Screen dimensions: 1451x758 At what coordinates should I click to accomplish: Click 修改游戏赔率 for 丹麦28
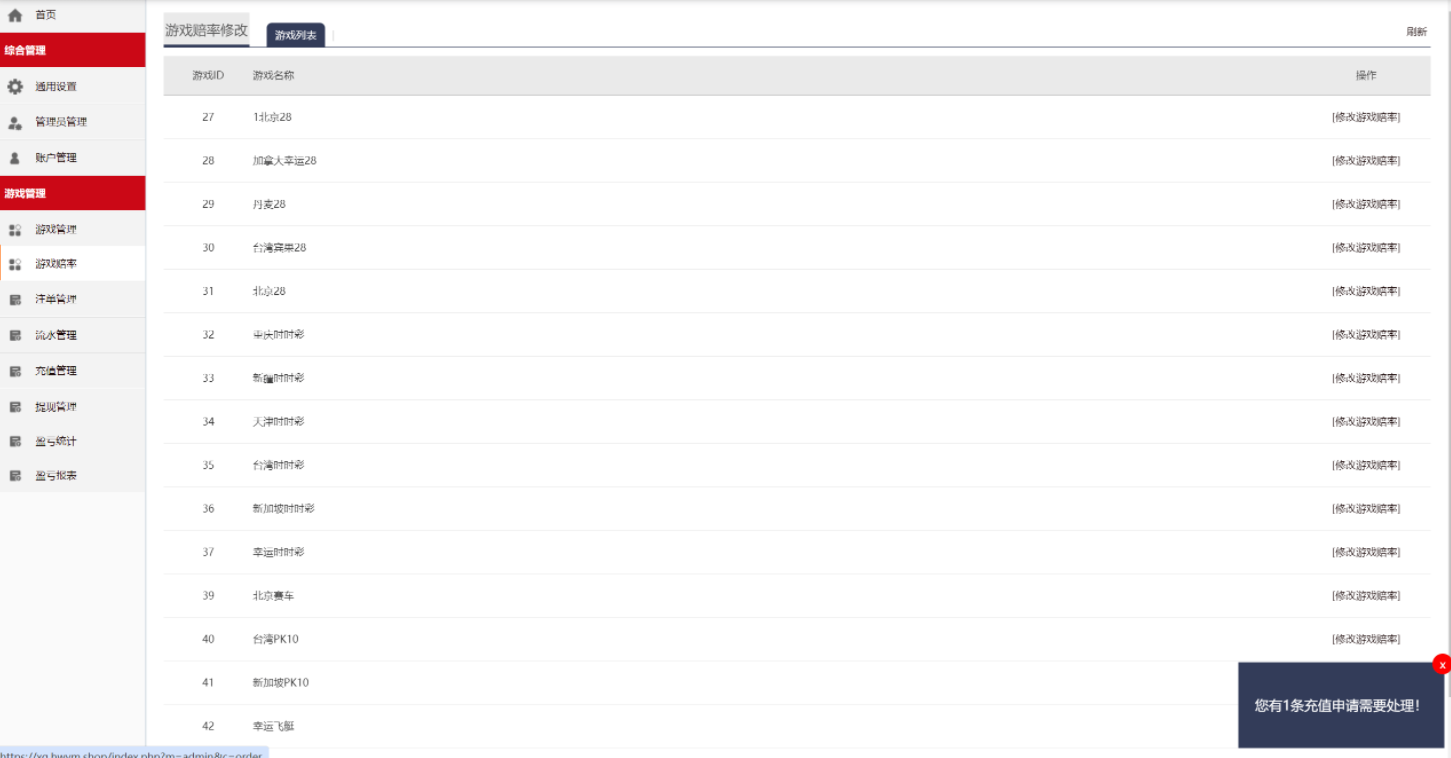pyautogui.click(x=1366, y=204)
